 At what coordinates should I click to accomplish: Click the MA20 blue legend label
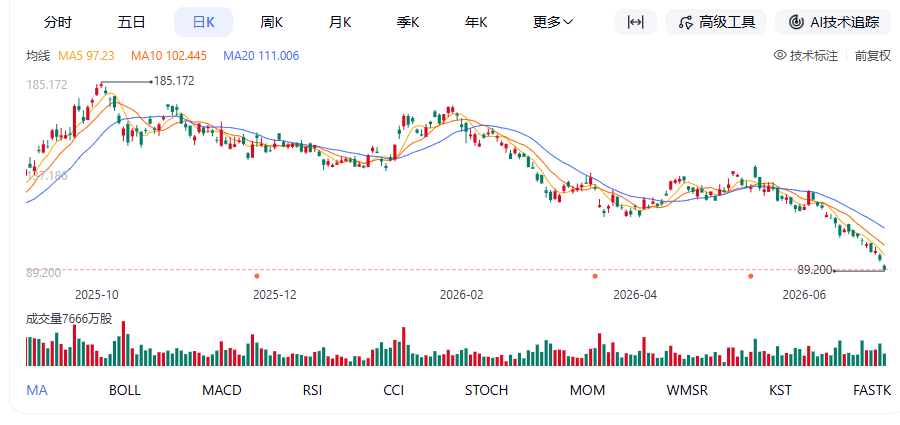click(261, 56)
